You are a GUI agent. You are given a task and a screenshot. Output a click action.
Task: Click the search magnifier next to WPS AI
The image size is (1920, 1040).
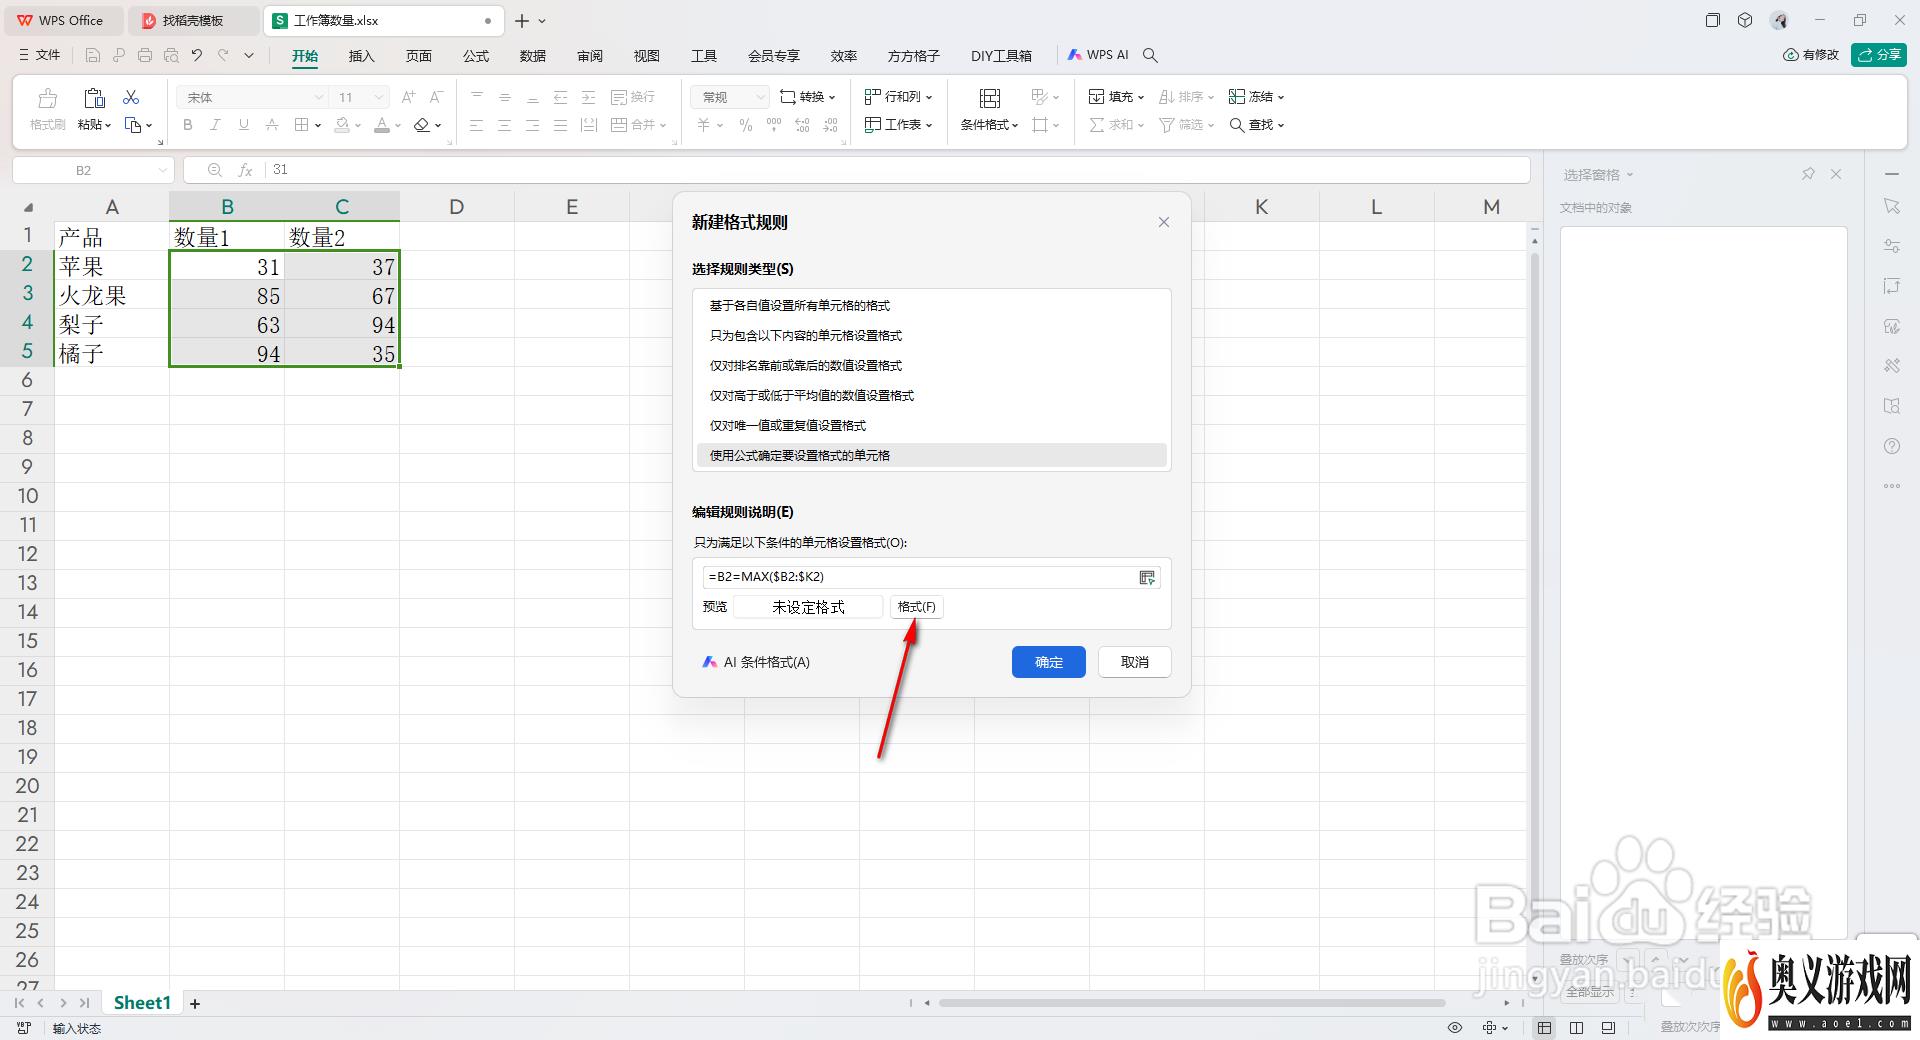point(1150,55)
